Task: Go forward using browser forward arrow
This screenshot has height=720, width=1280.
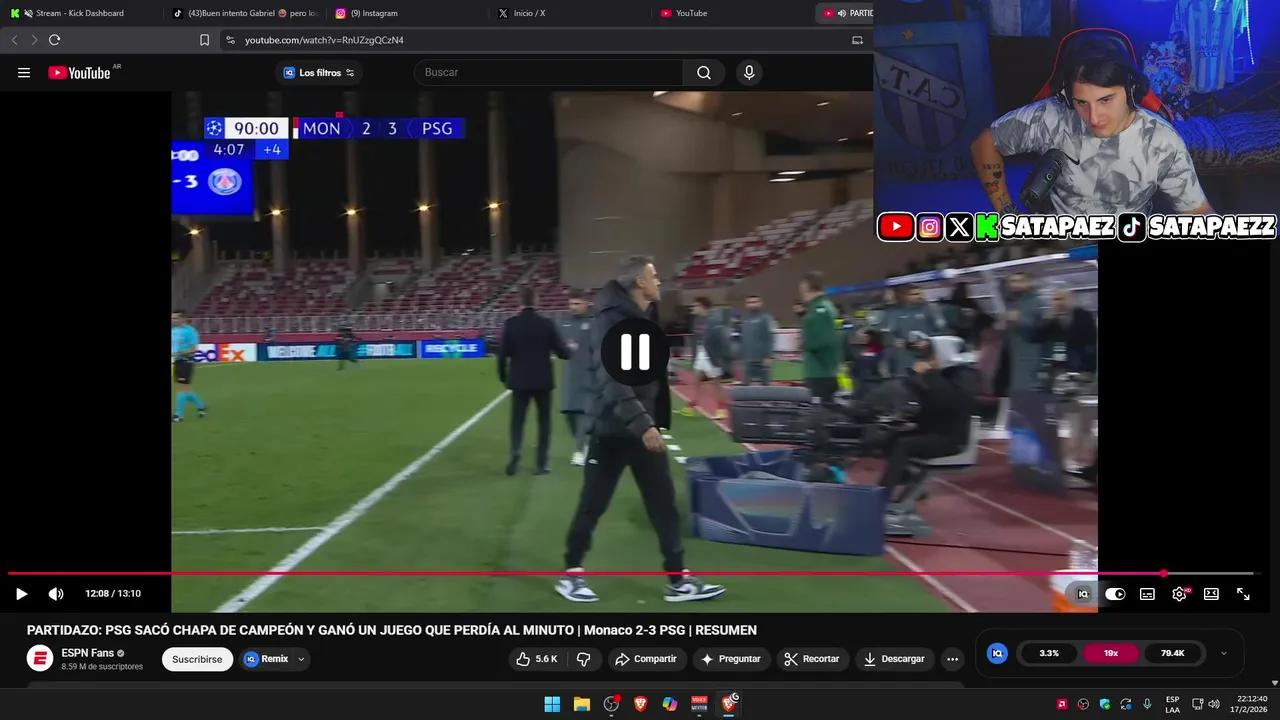Action: (x=34, y=40)
